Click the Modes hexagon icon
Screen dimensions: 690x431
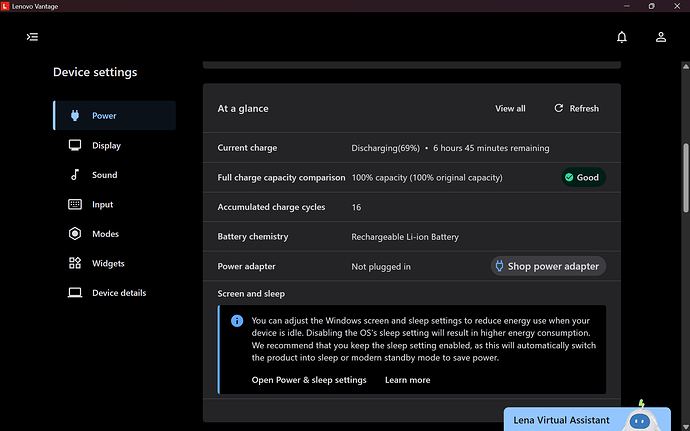(75, 234)
